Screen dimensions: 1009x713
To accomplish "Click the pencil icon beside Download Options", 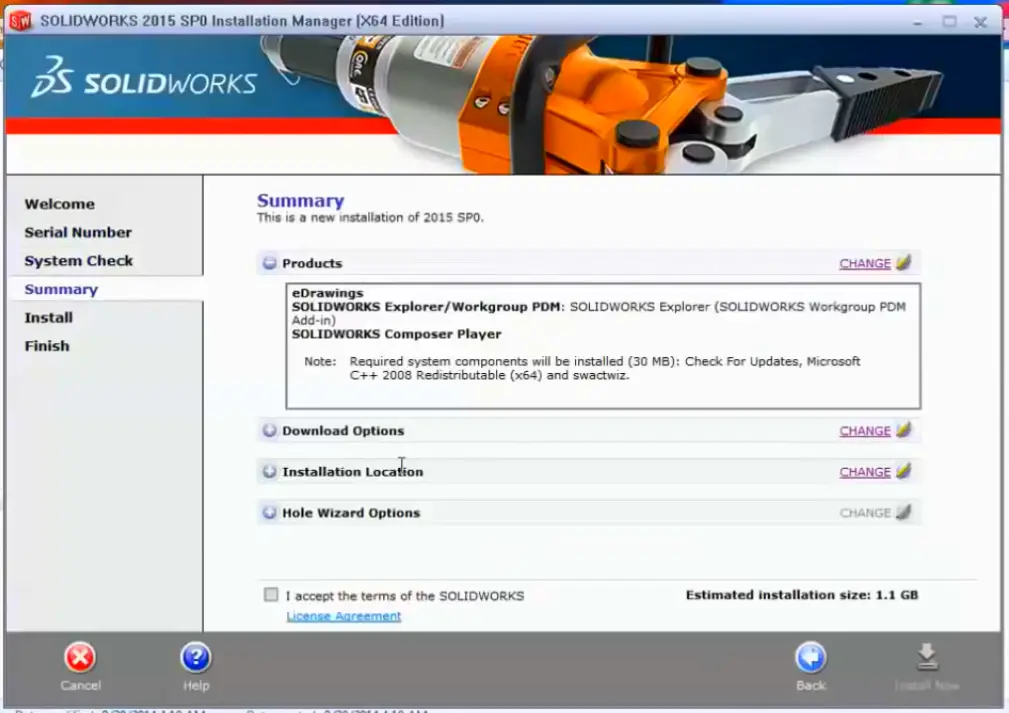I will tap(902, 430).
